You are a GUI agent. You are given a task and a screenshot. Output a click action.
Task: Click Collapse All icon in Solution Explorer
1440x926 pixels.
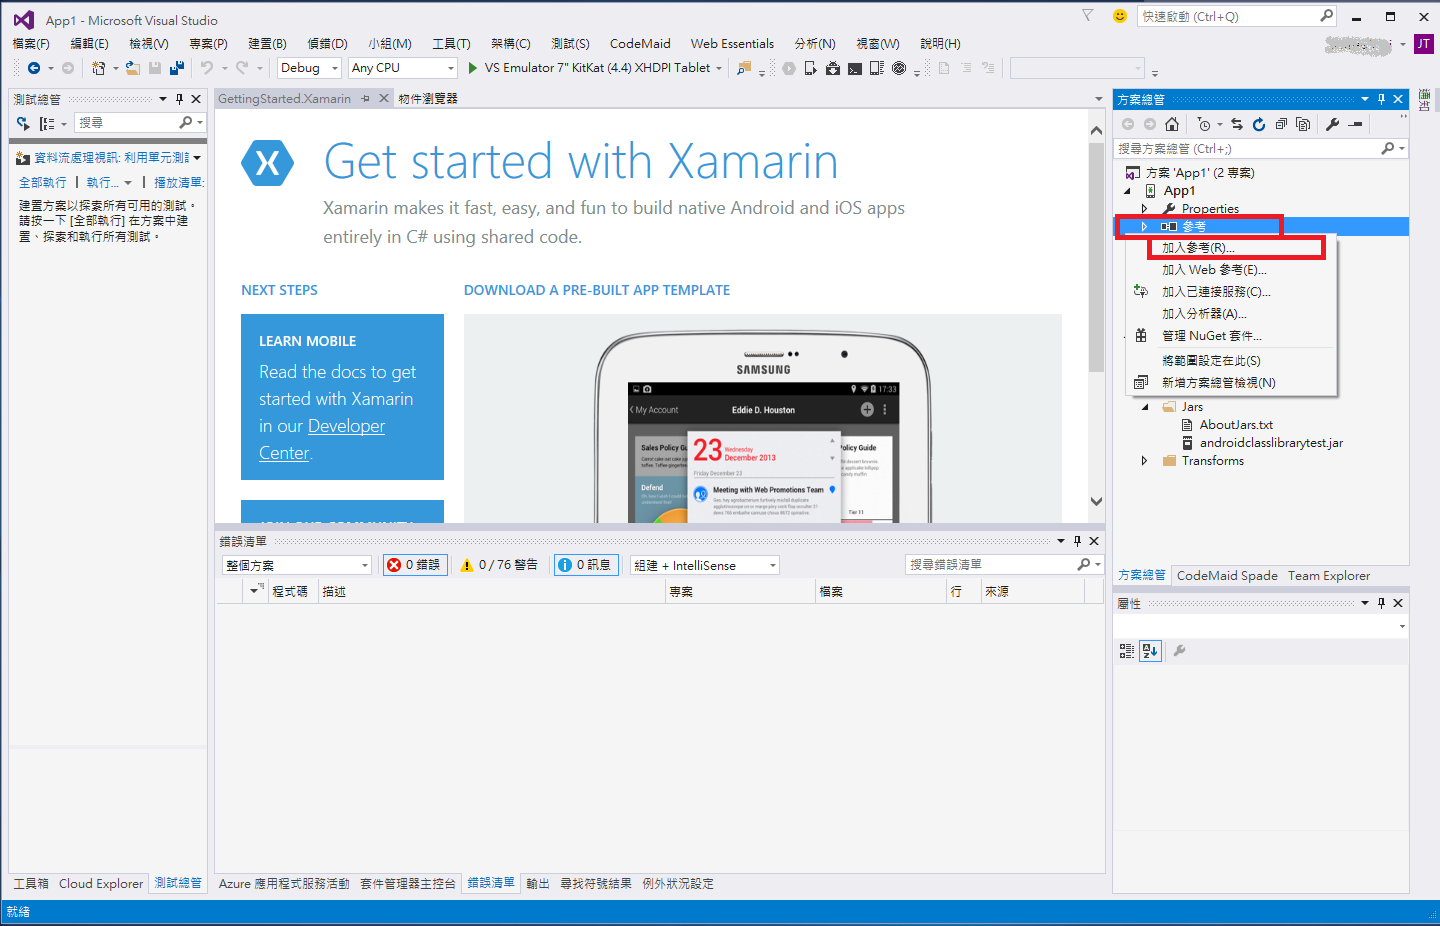click(1281, 124)
